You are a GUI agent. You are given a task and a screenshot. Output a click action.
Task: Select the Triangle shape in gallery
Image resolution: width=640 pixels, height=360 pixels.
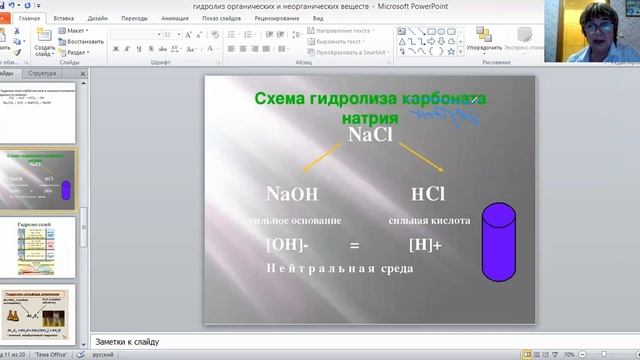(x=402, y=42)
